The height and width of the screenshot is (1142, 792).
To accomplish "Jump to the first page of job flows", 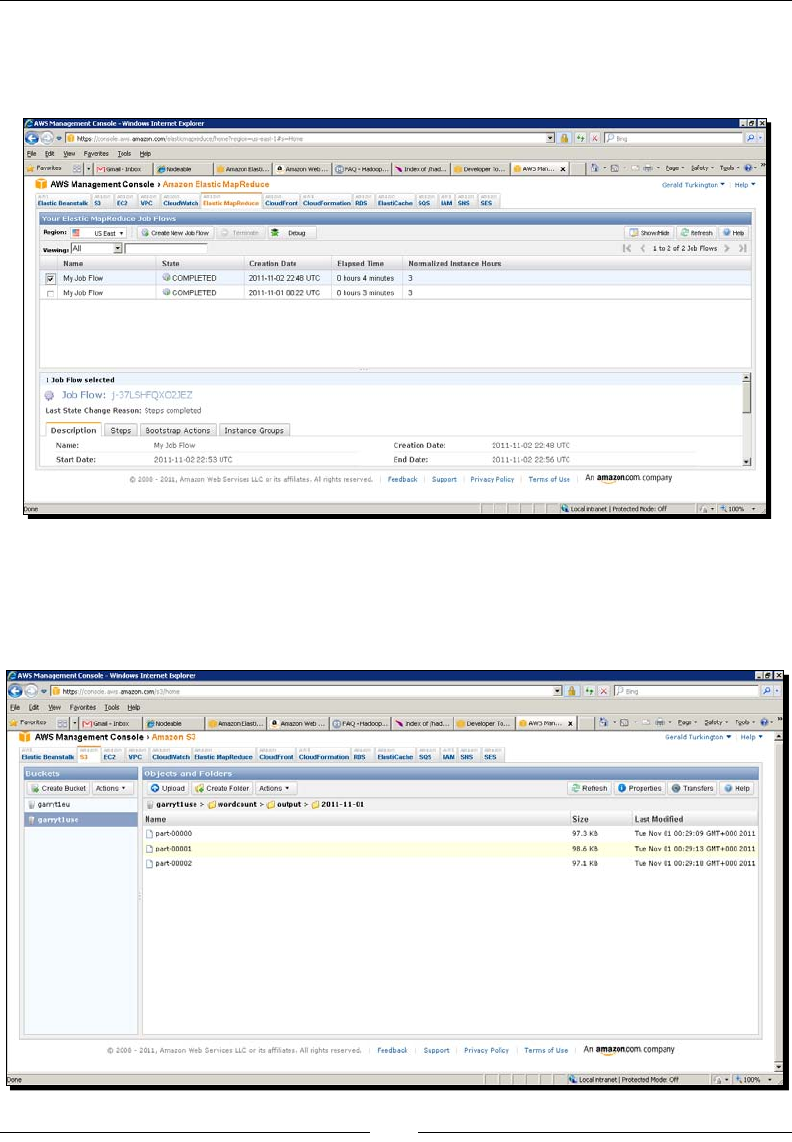I will click(627, 248).
